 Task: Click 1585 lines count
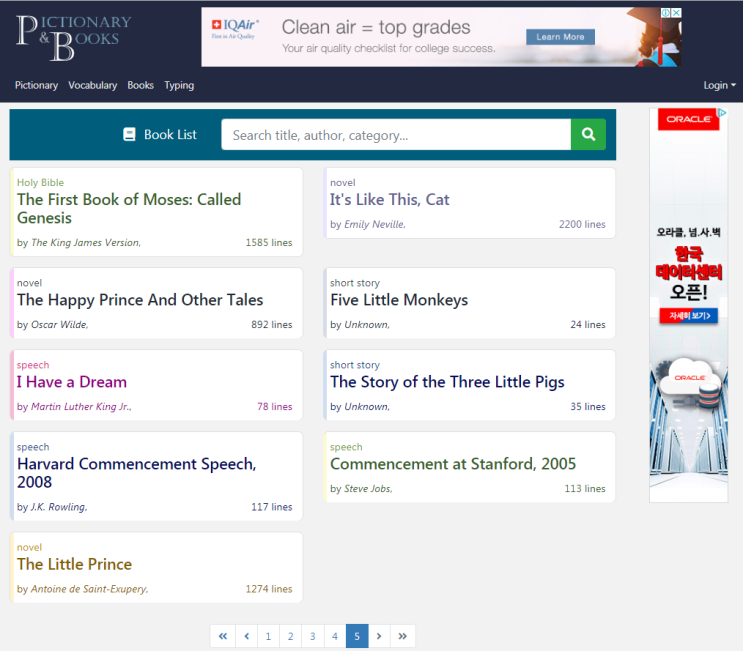[x=269, y=243]
